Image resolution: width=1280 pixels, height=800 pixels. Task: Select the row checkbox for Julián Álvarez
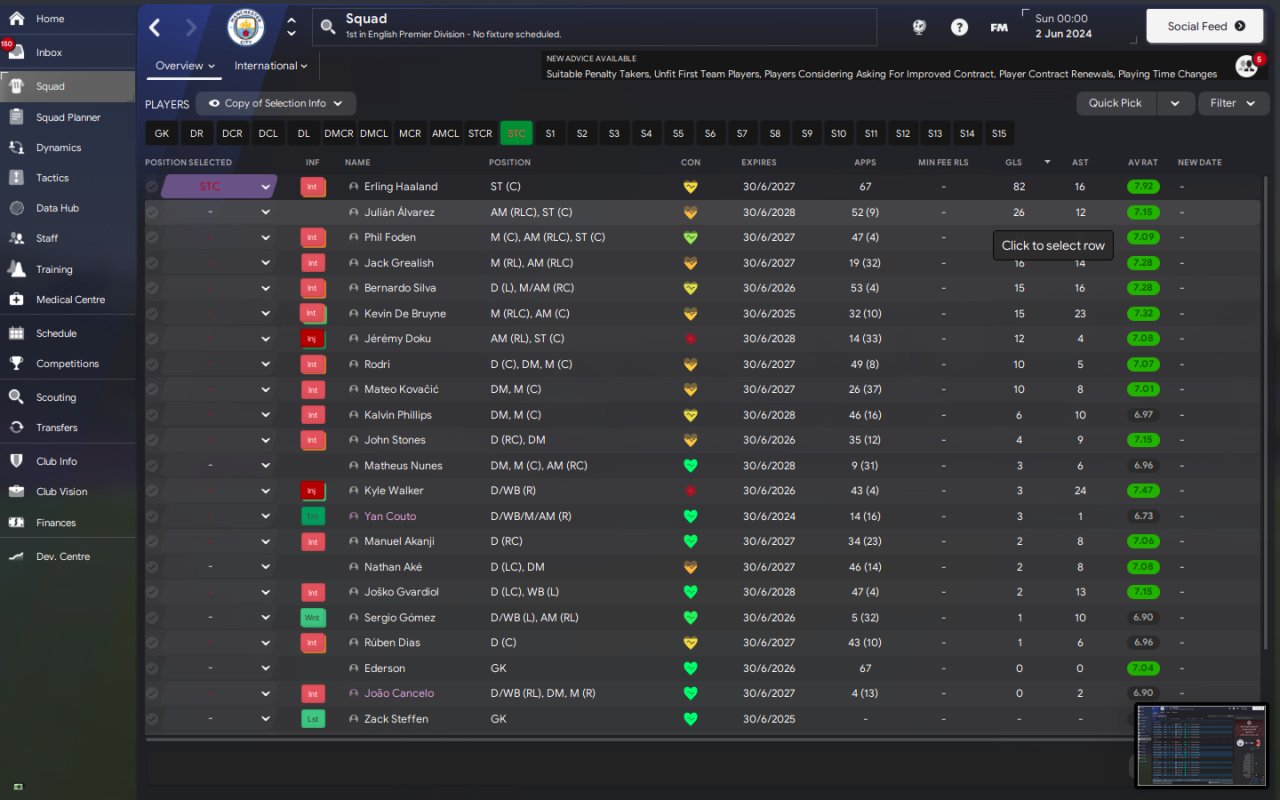(152, 212)
